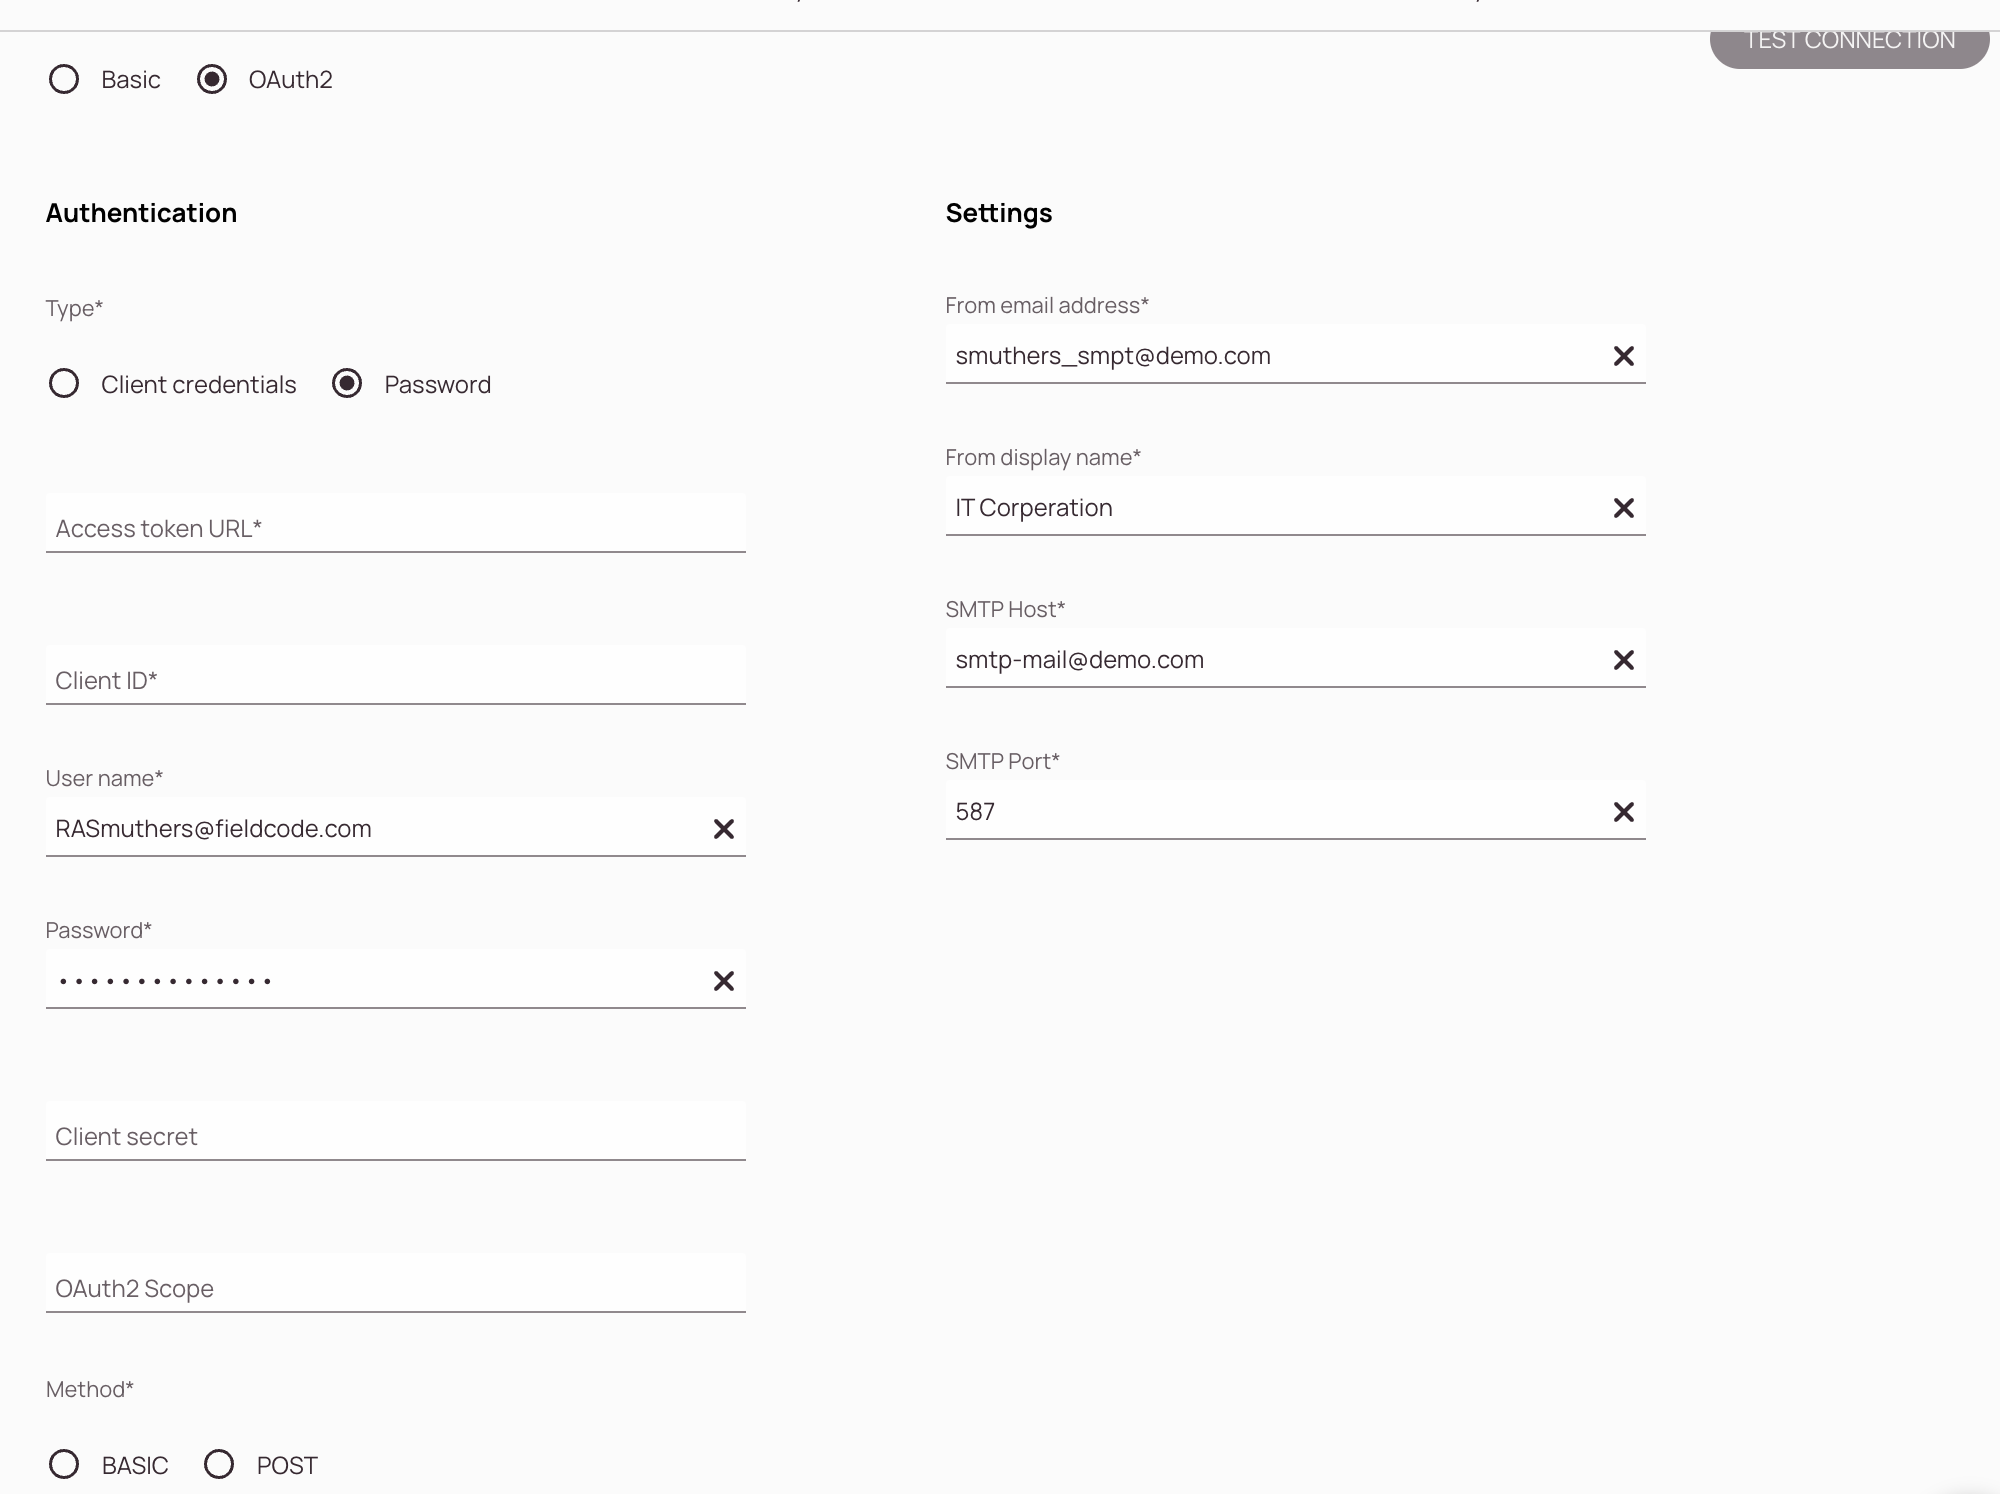Choose Client credentials type
The height and width of the screenshot is (1494, 2000).
[x=64, y=384]
